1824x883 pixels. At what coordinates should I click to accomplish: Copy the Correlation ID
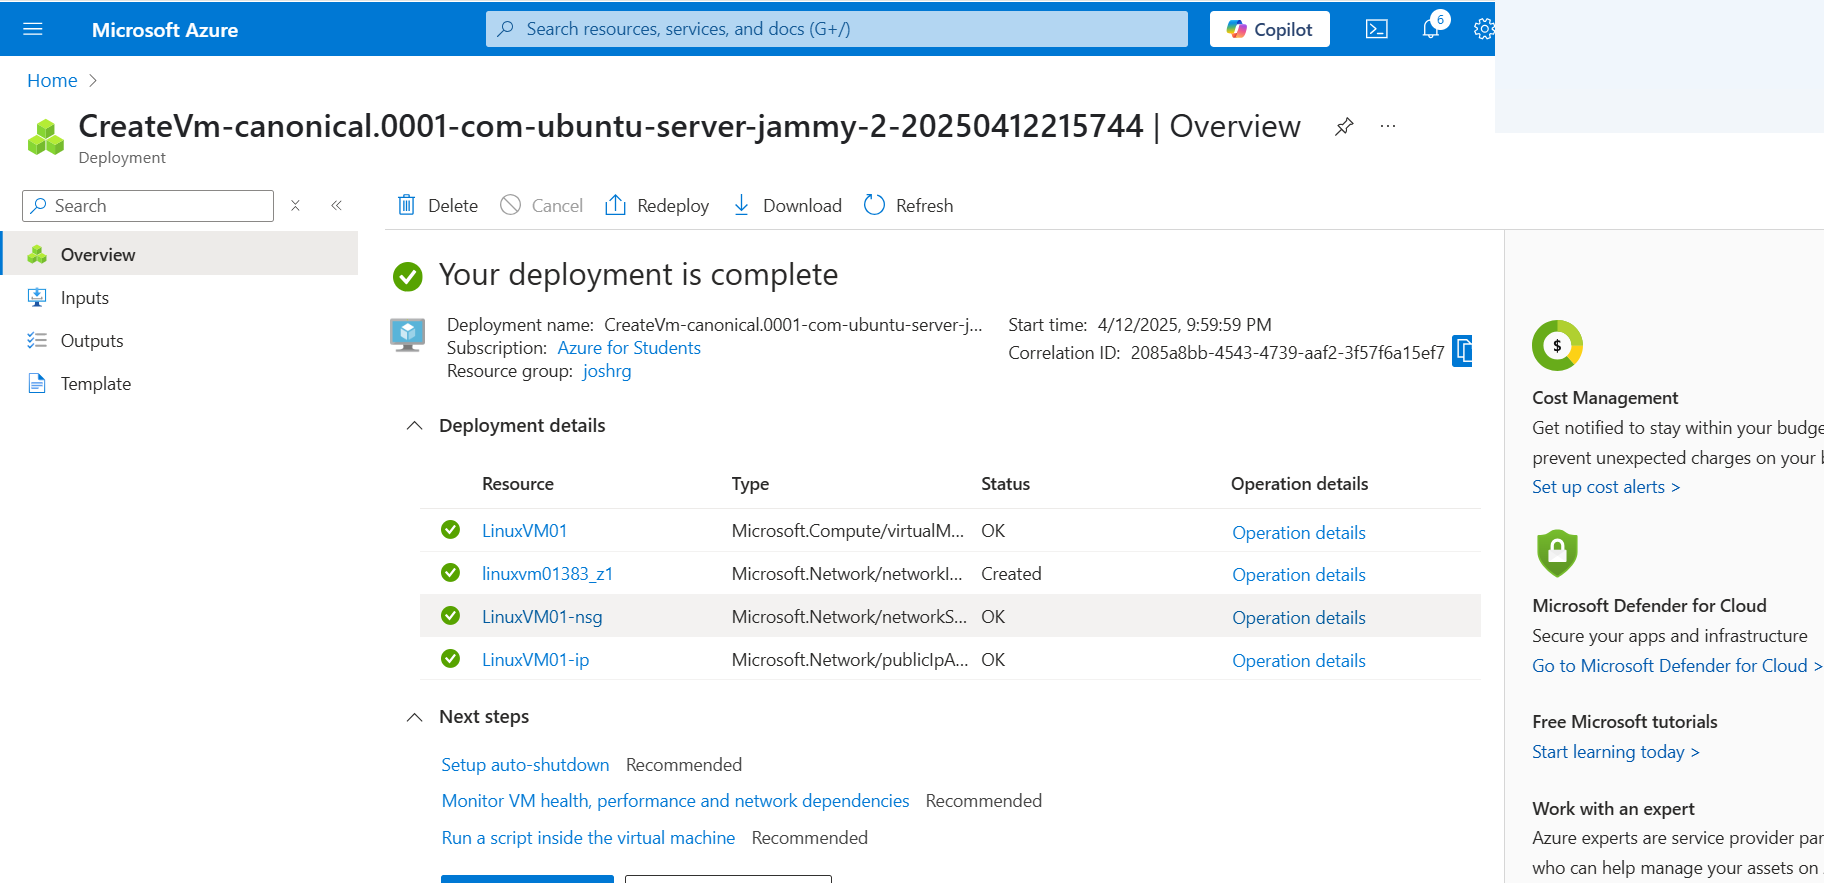click(x=1463, y=351)
